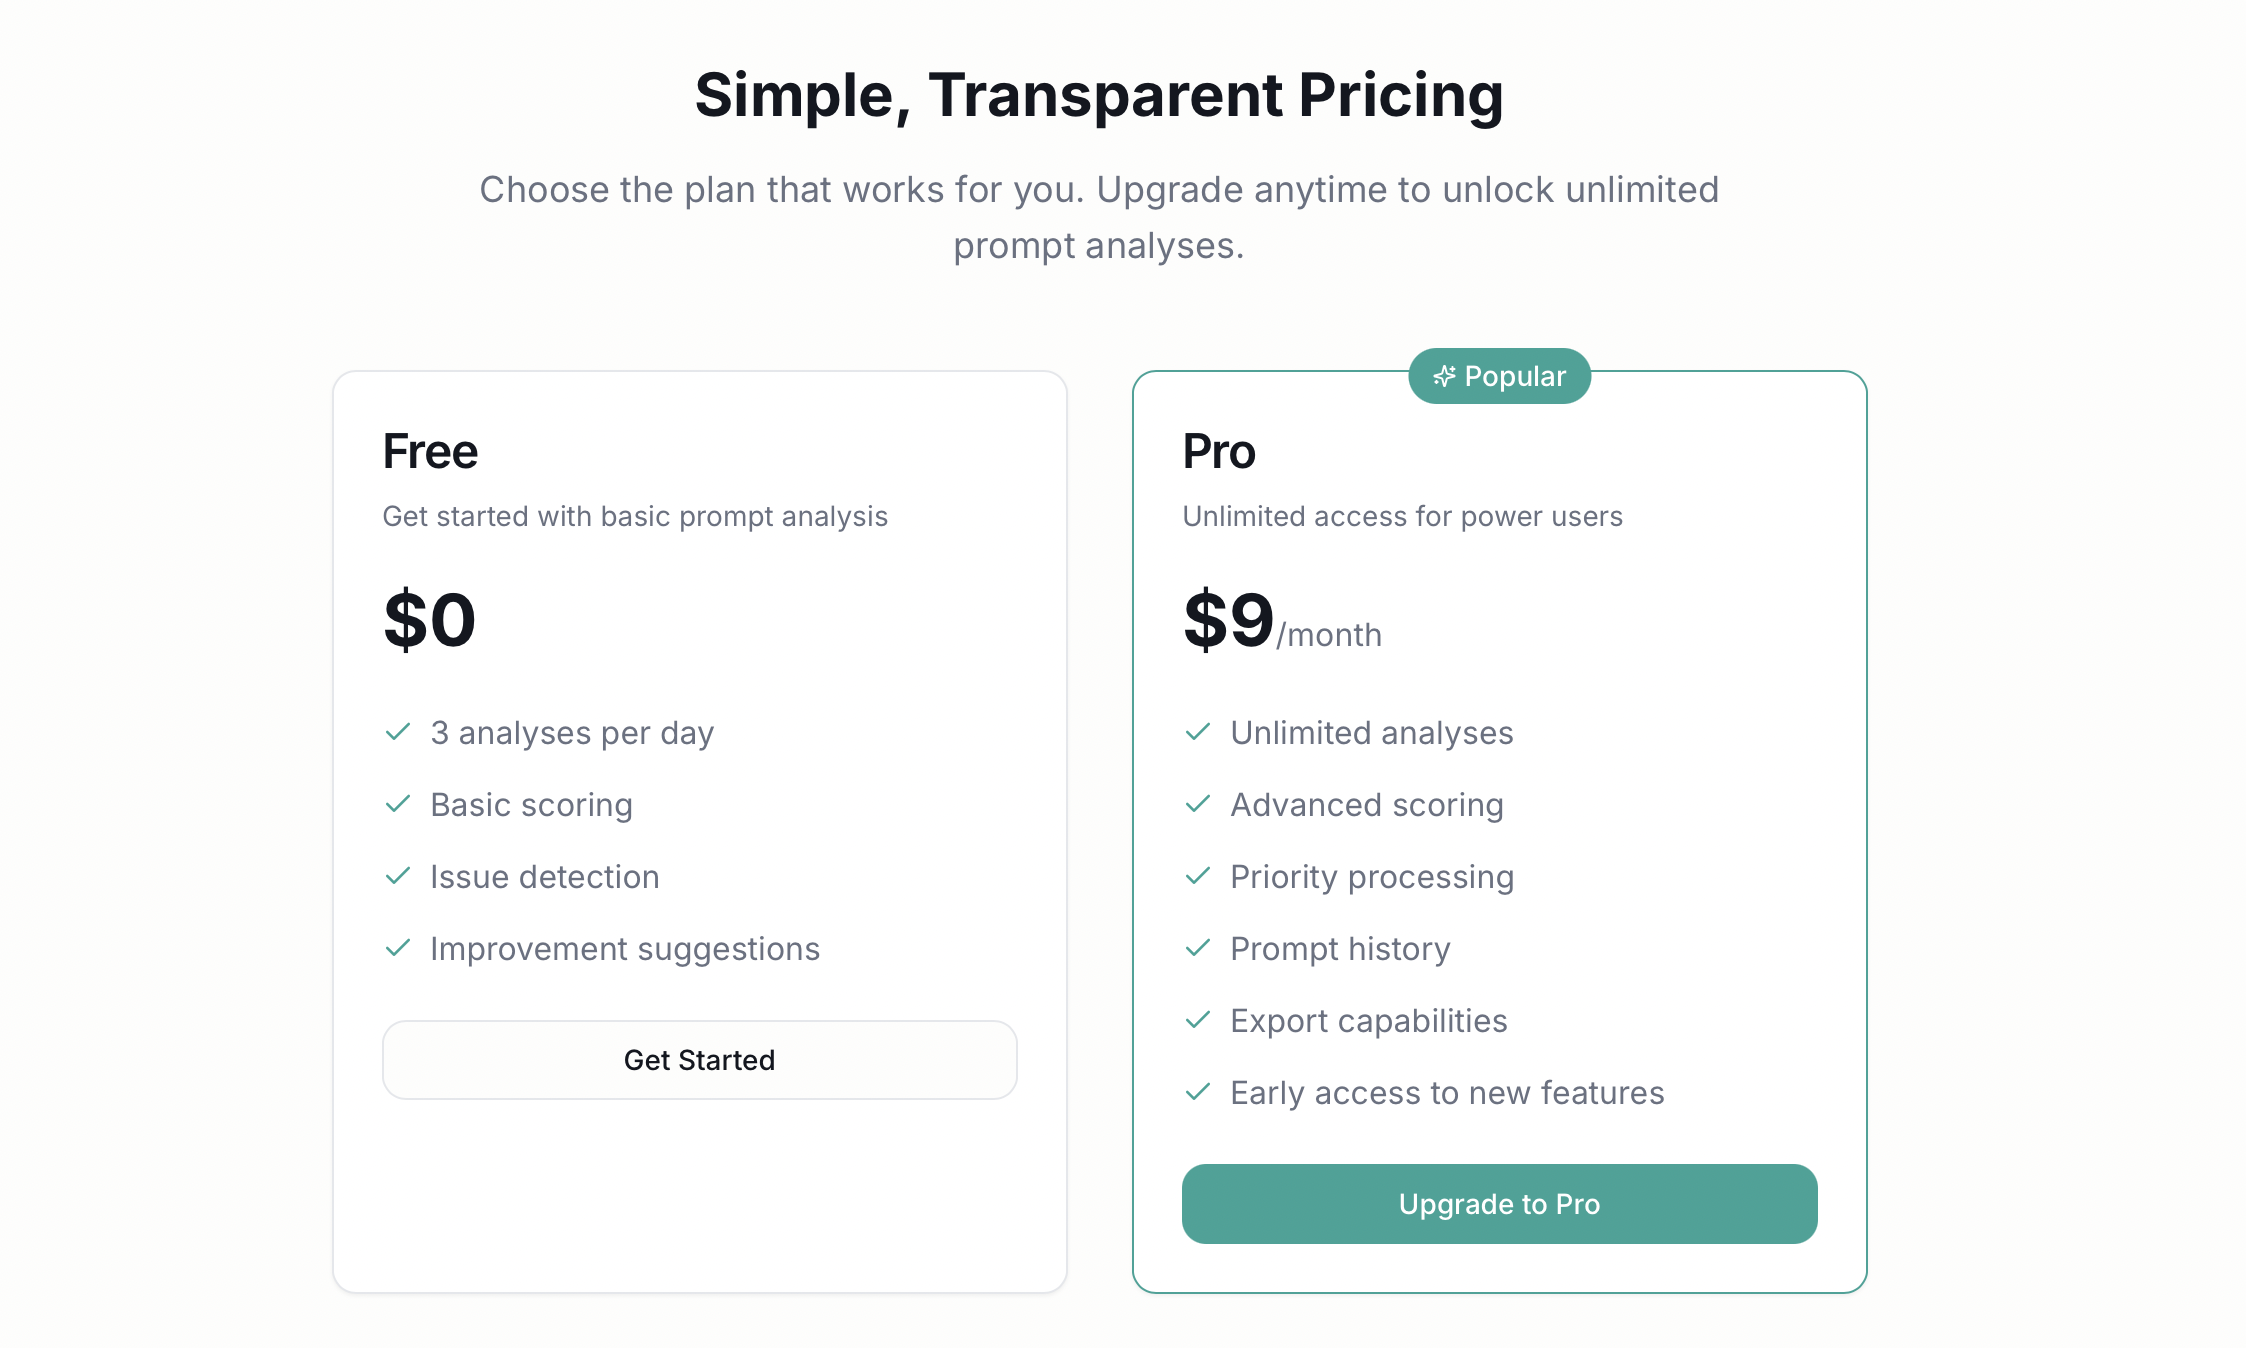Click the checkmark beside '3 analyses per day'
2246x1348 pixels.
pos(398,733)
